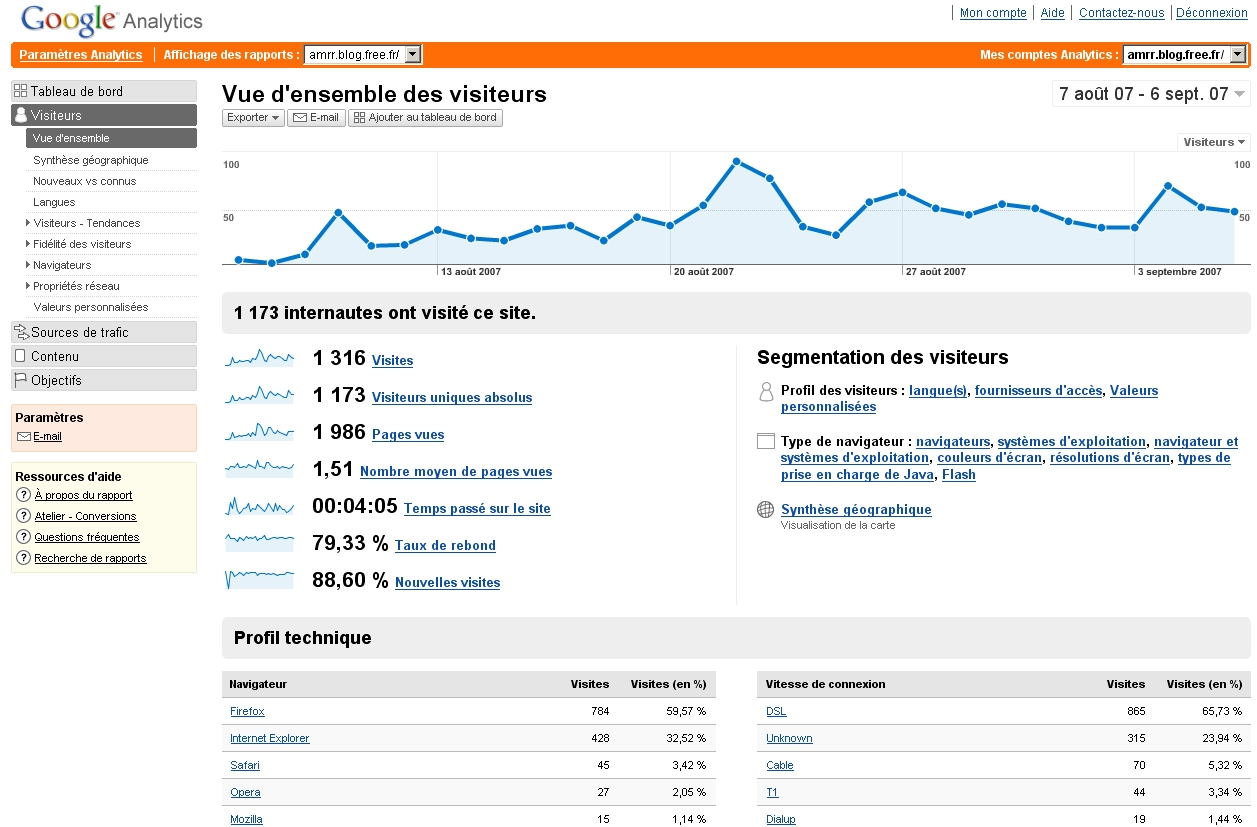Select Synthèse géographique in left menu
This screenshot has width=1257, height=827.
coord(90,160)
